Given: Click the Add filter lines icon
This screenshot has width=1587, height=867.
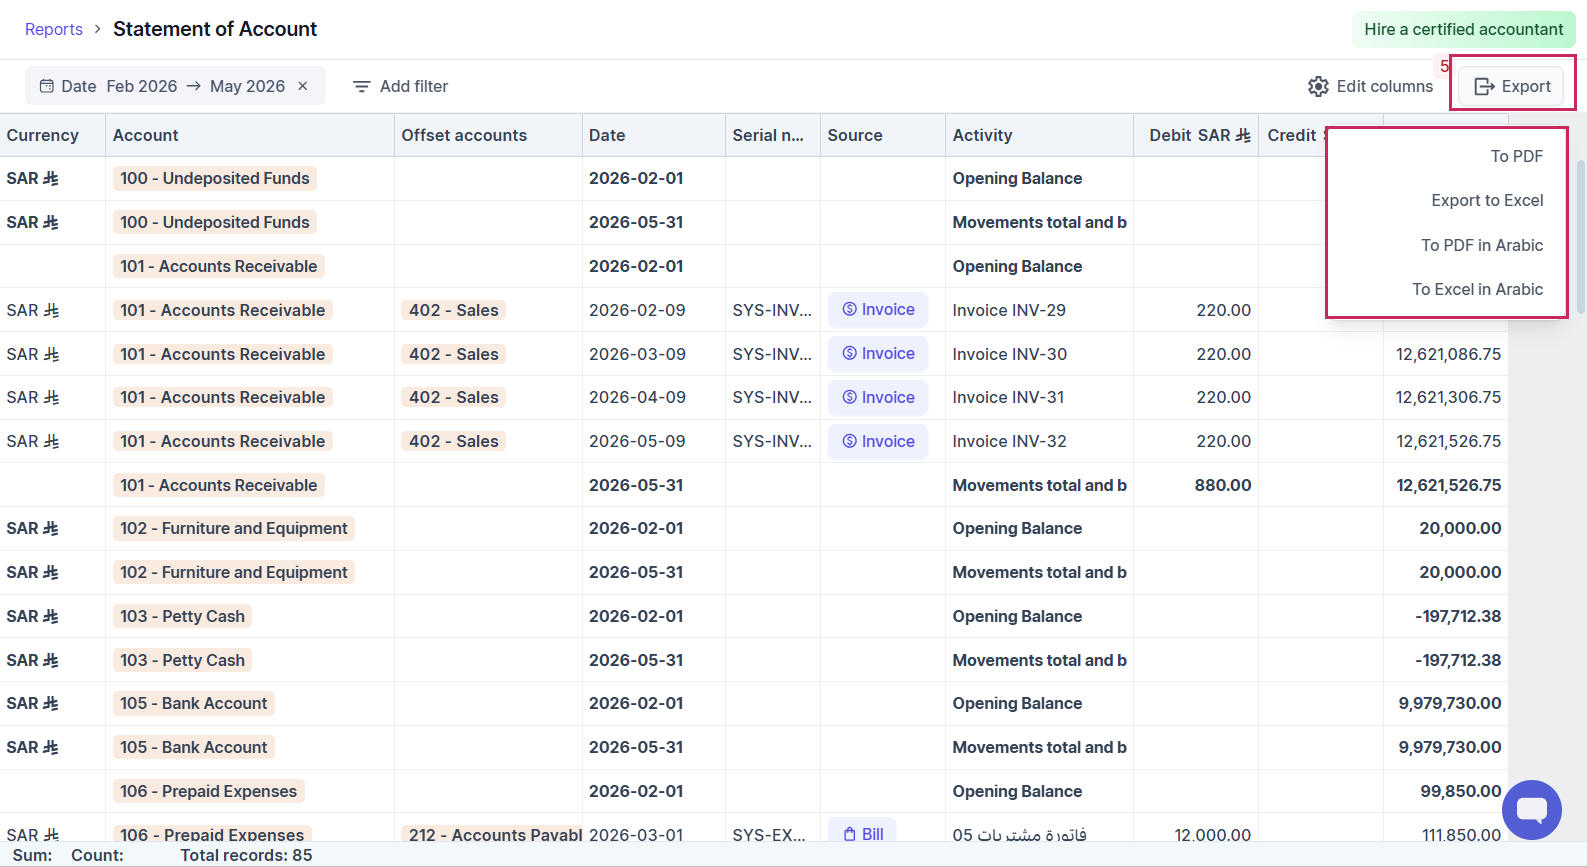Looking at the screenshot, I should 362,87.
